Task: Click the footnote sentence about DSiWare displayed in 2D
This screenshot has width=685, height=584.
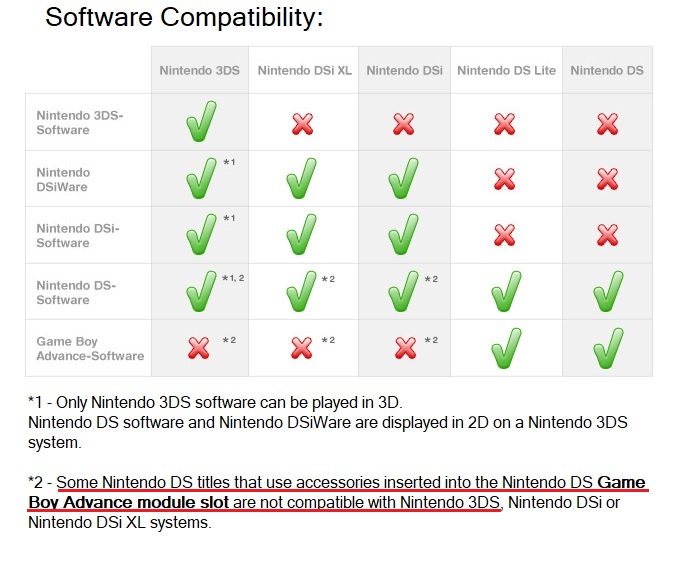Action: pyautogui.click(x=328, y=432)
